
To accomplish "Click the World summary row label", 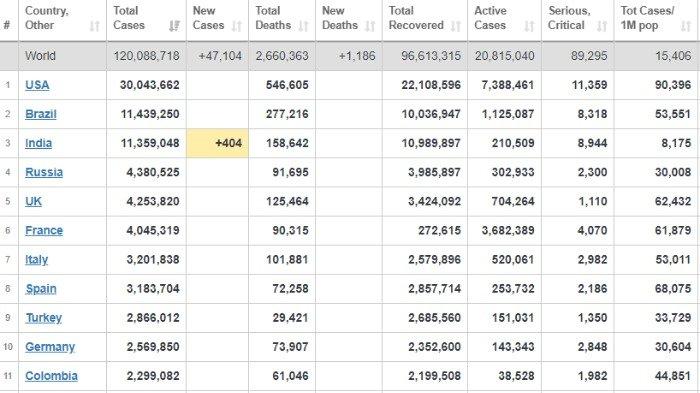I will pos(40,56).
